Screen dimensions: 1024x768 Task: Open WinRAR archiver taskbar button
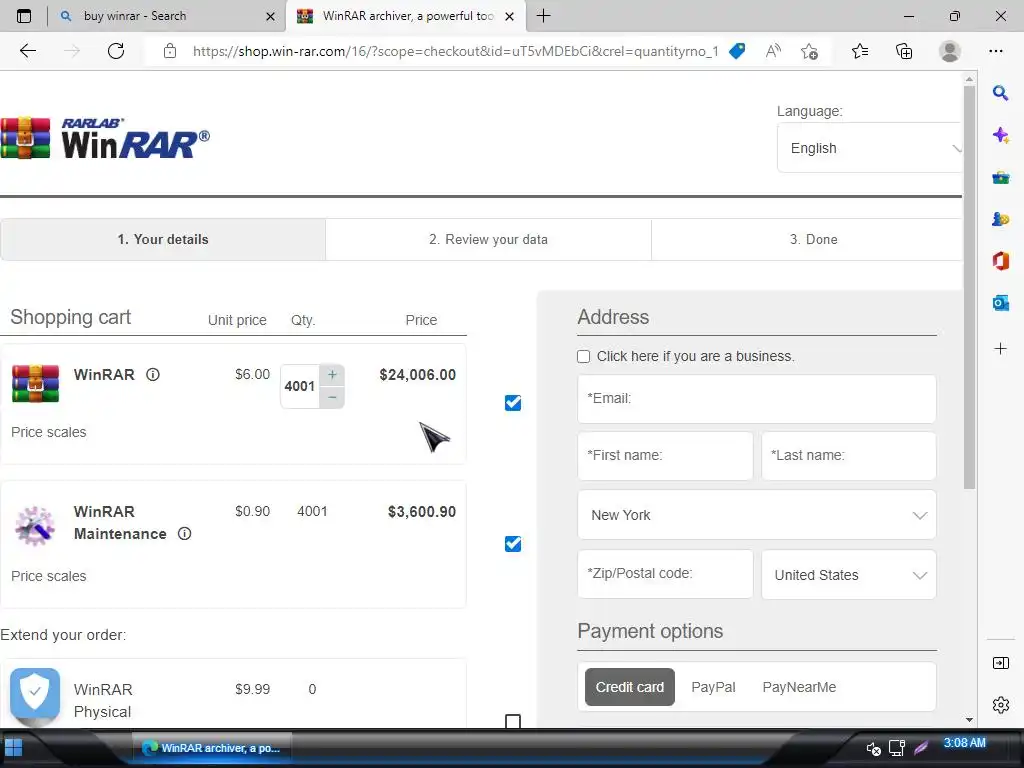click(212, 748)
